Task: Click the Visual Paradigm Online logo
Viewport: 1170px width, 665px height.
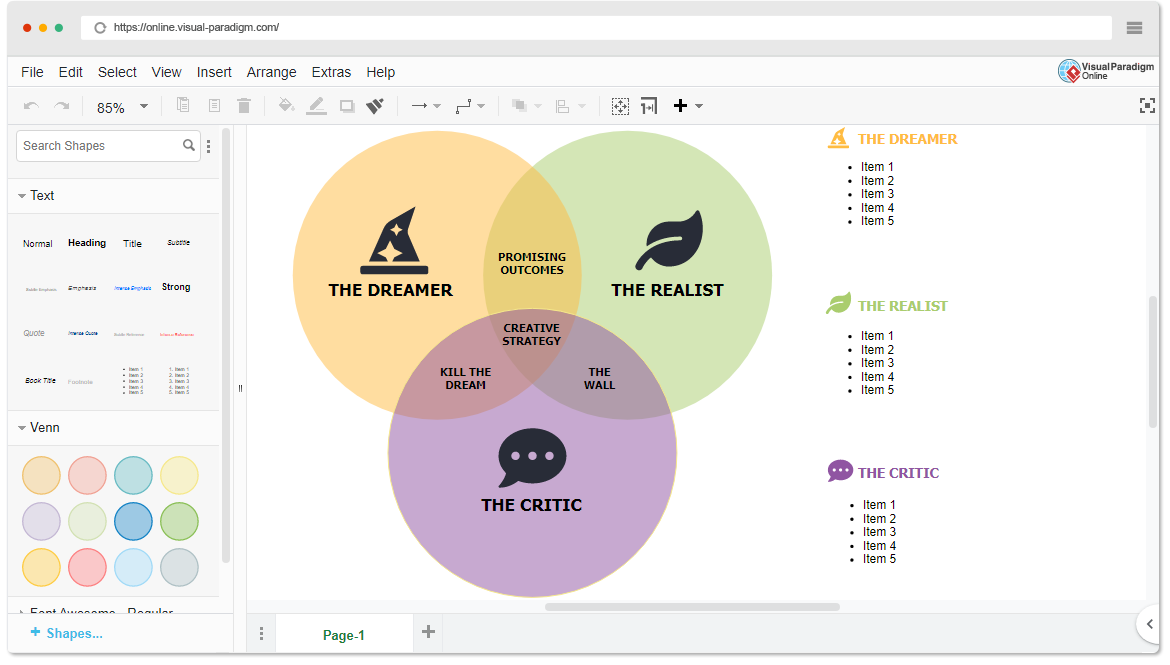Action: pyautogui.click(x=1106, y=71)
